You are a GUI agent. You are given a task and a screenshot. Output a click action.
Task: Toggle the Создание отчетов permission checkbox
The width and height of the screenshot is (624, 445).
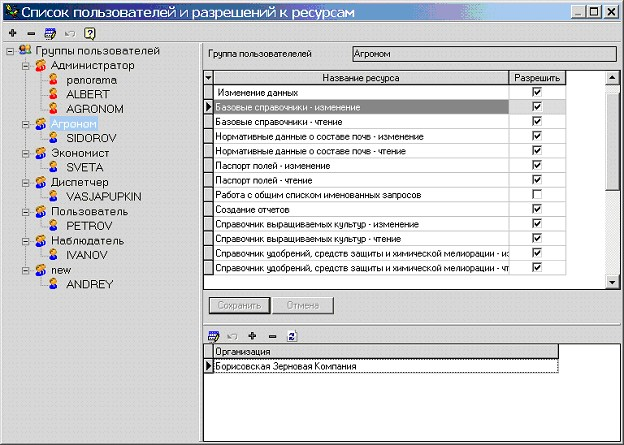537,209
